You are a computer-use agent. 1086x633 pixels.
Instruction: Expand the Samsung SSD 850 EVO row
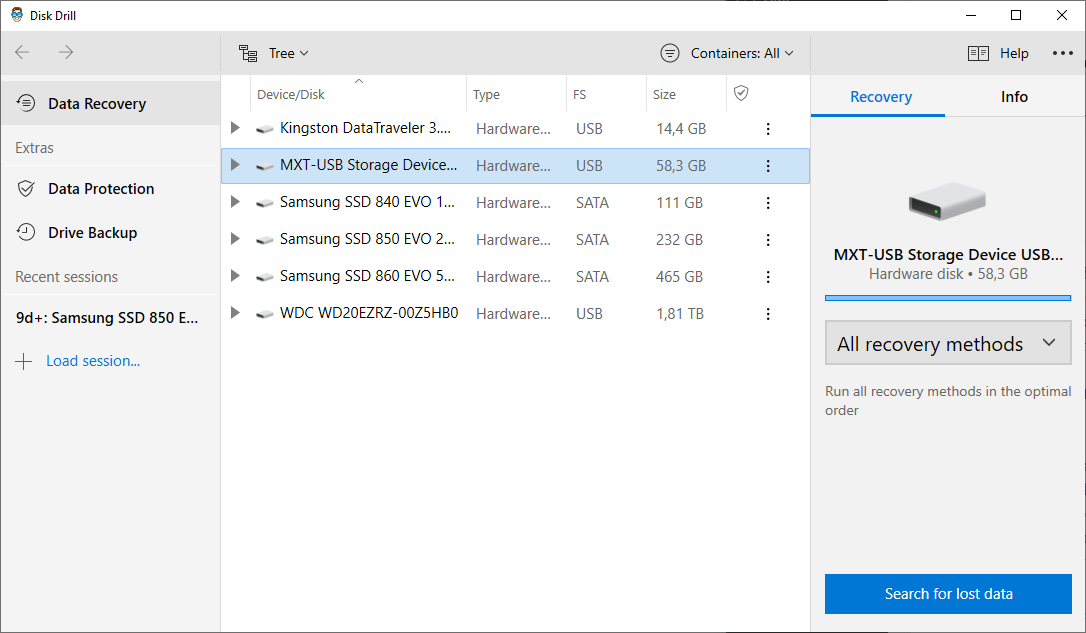click(x=235, y=239)
